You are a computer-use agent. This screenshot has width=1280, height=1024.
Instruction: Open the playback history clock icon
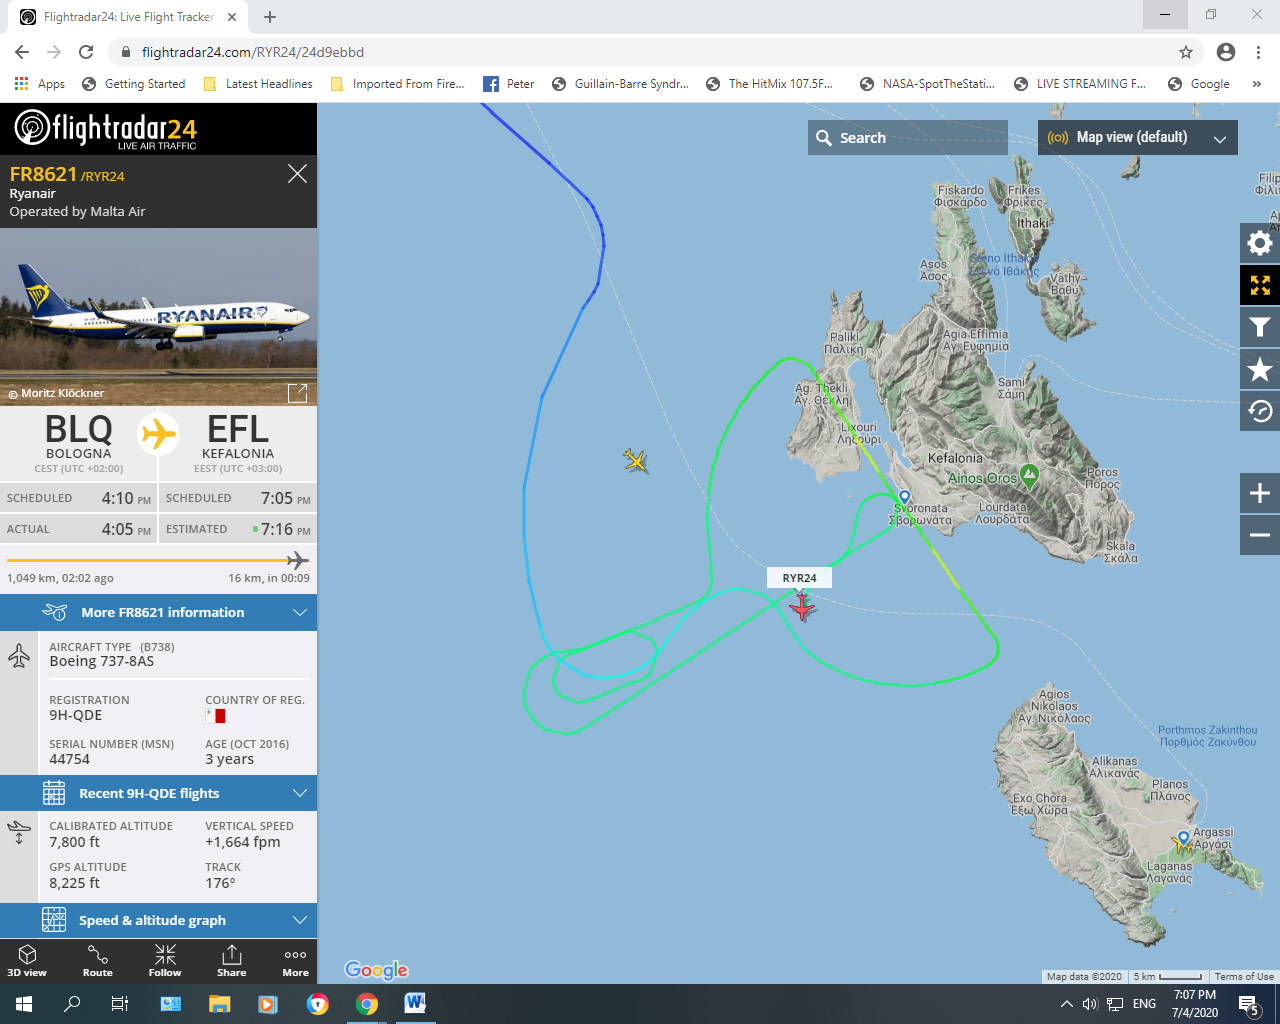[1260, 411]
